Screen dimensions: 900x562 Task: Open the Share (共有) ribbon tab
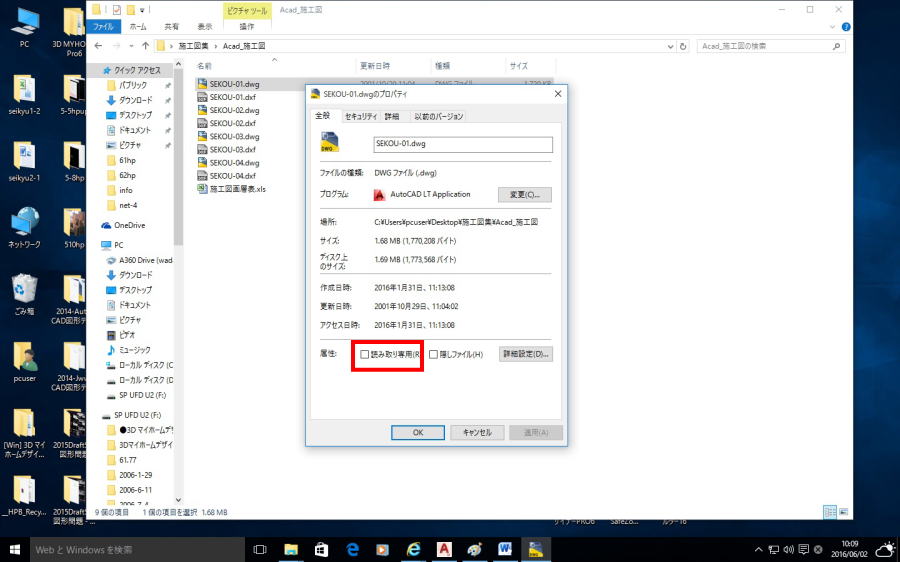point(171,26)
